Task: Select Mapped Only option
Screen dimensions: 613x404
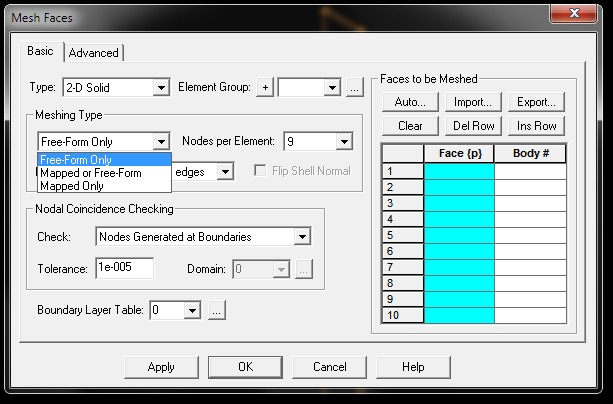Action: point(104,186)
